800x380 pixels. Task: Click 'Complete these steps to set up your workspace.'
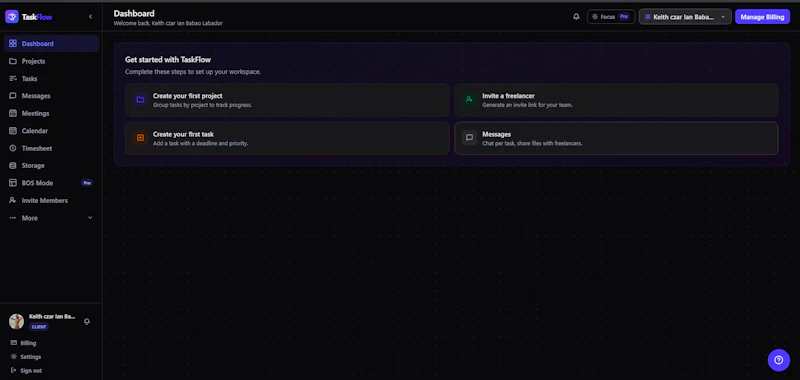[193, 72]
